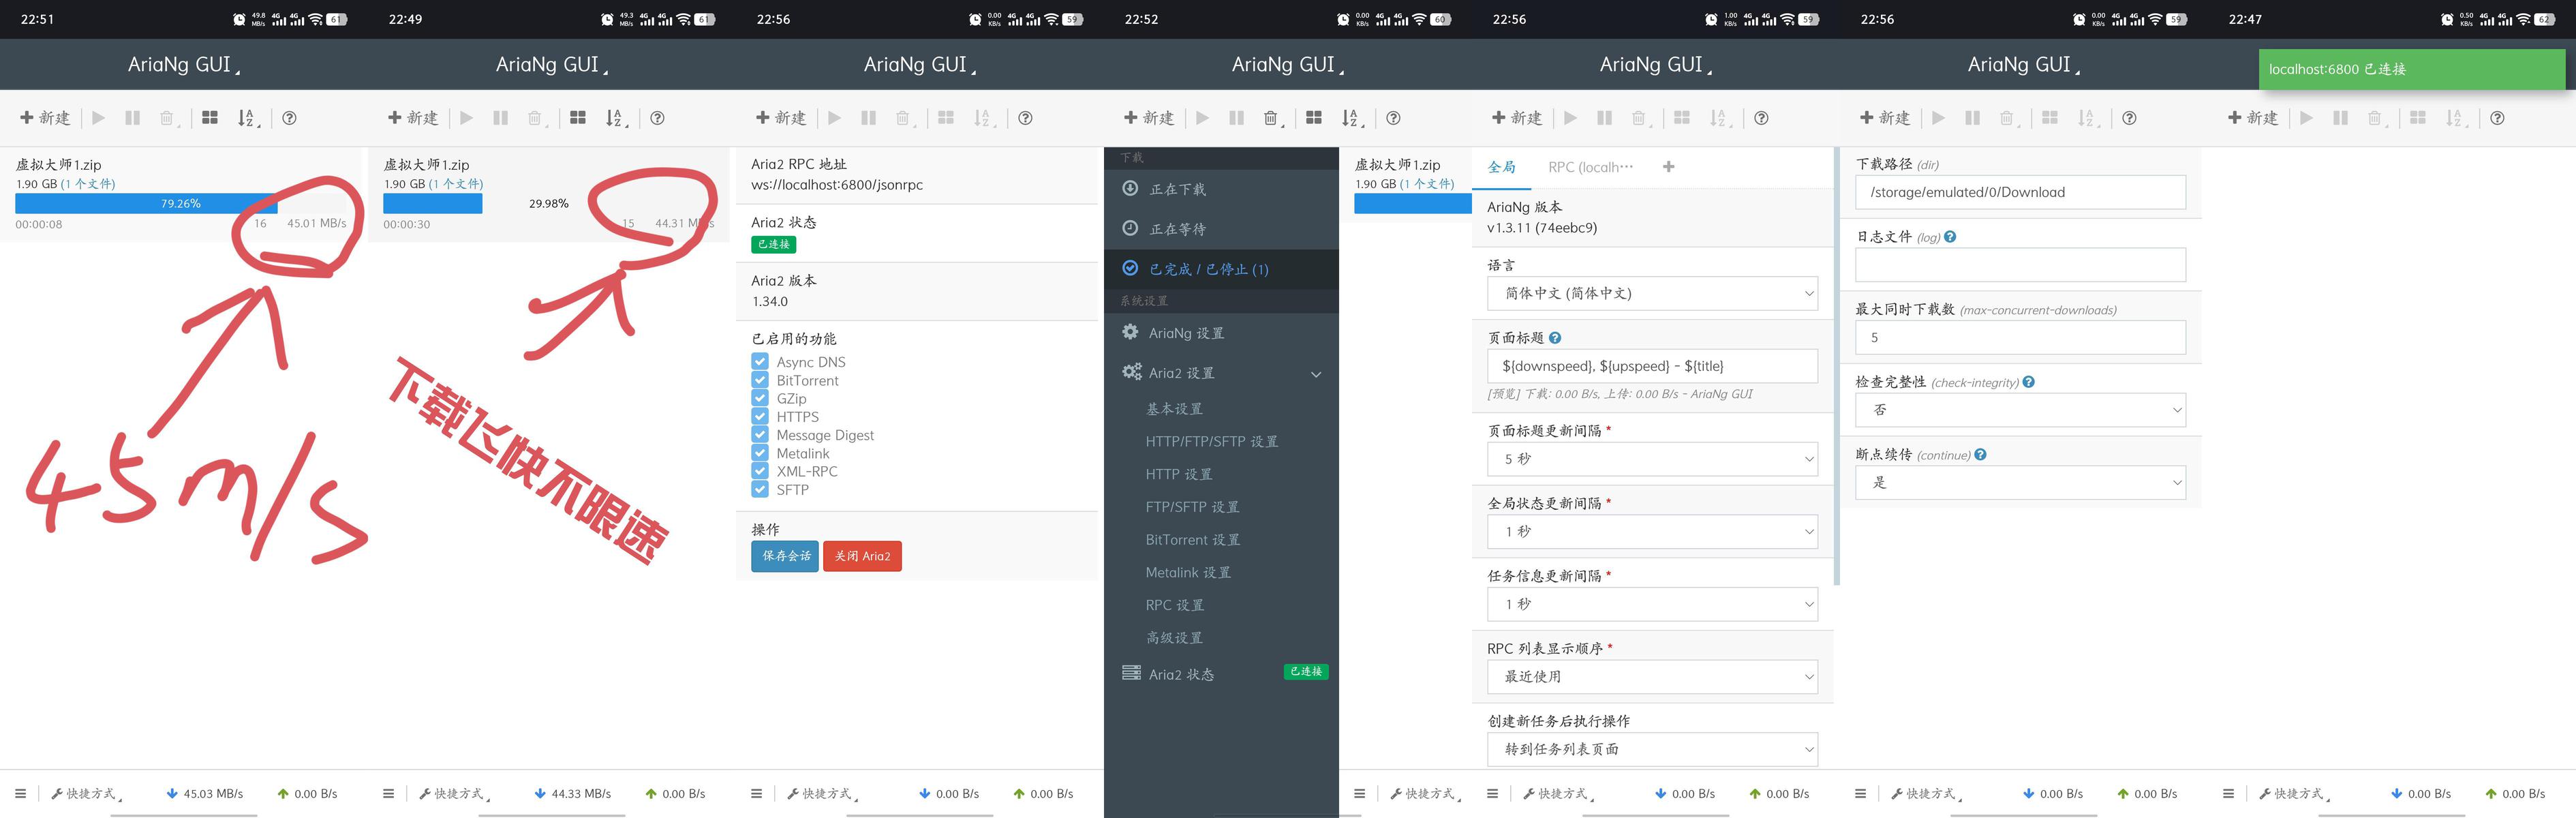Viewport: 2576px width, 818px height.
Task: Click the Aria2 状态 server icon in sidebar
Action: tap(1131, 673)
